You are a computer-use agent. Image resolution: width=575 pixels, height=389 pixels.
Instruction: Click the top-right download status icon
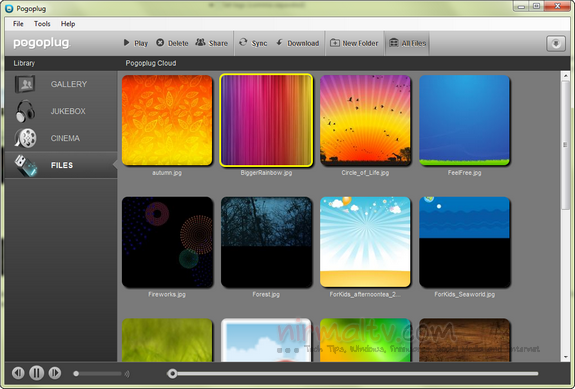556,44
